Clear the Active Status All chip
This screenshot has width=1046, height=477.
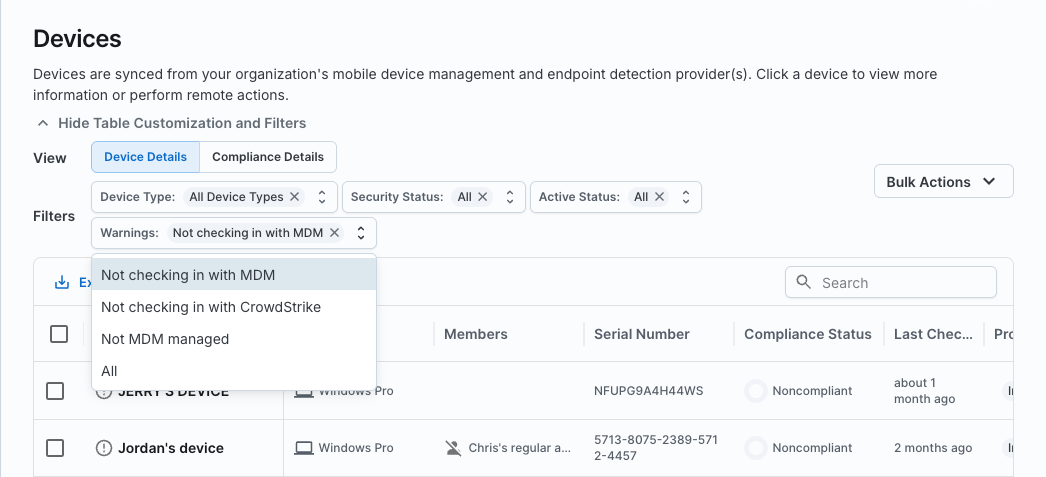(x=659, y=197)
